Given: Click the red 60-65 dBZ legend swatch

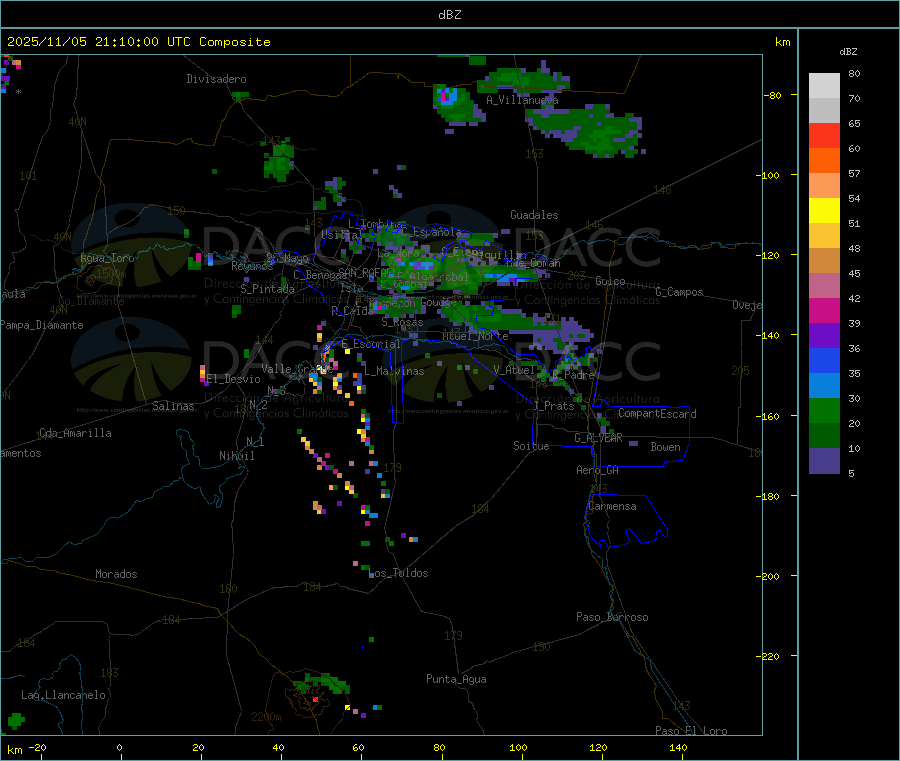Looking at the screenshot, I should coord(824,135).
